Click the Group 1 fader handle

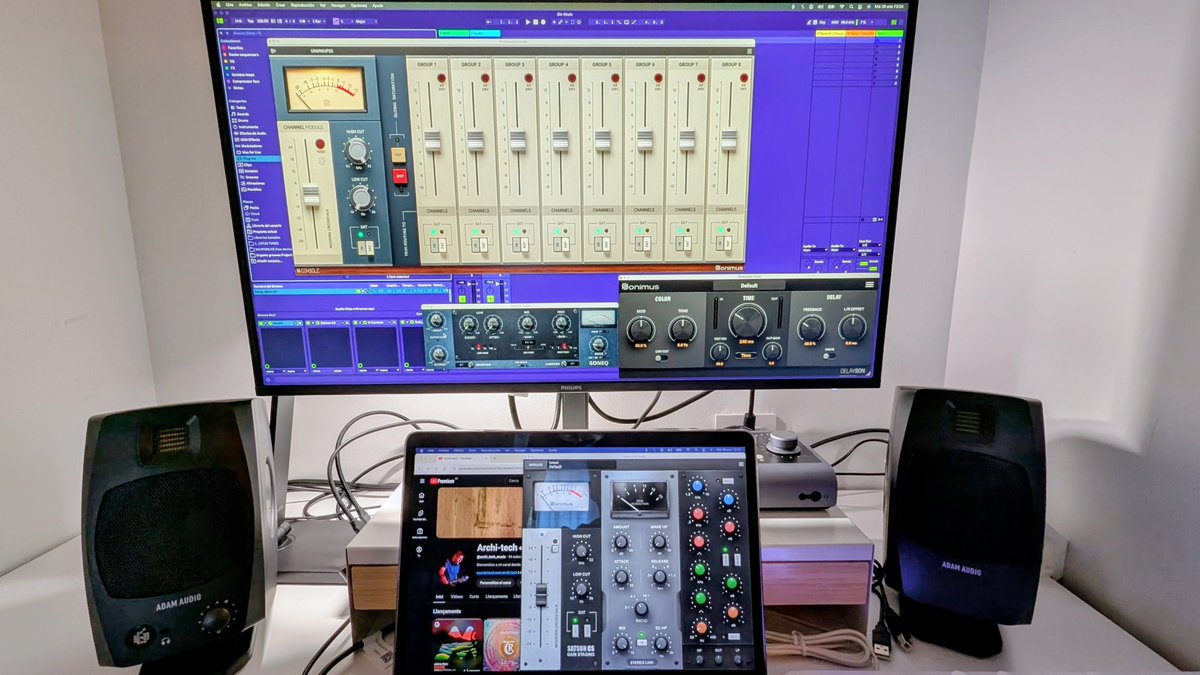433,140
